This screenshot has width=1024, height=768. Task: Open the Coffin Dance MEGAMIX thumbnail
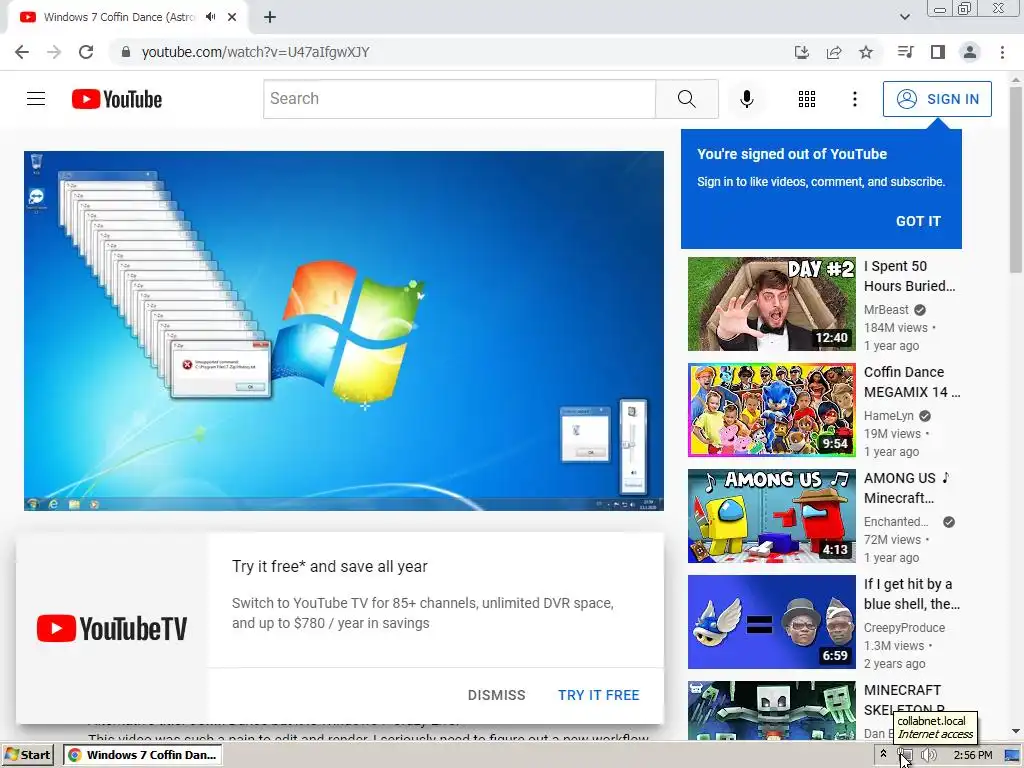(x=771, y=409)
